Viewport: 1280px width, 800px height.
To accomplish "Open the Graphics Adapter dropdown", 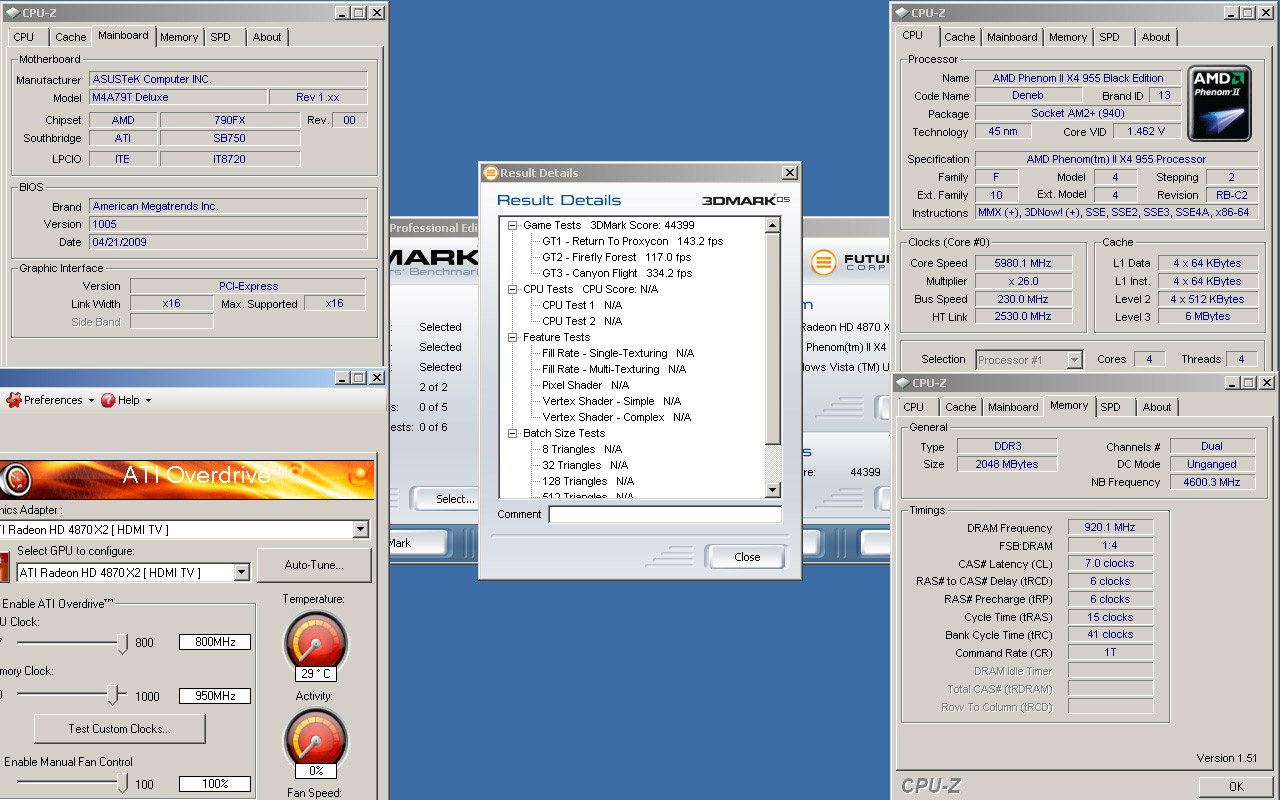I will click(x=360, y=529).
